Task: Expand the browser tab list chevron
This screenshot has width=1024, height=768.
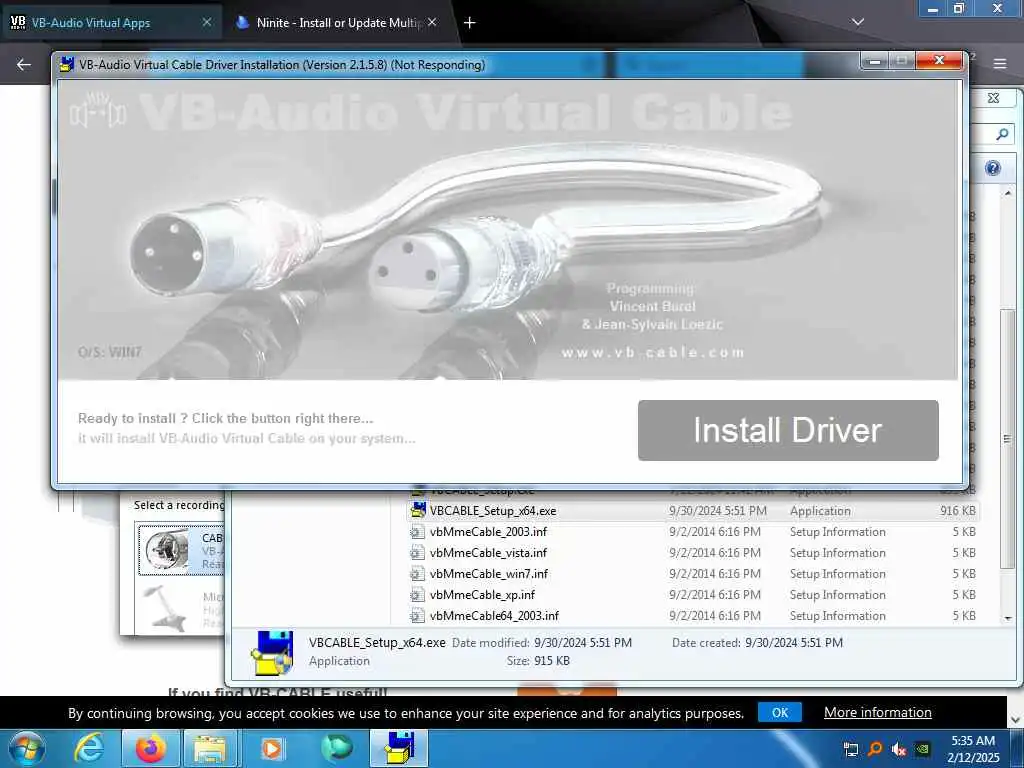Action: 857,22
